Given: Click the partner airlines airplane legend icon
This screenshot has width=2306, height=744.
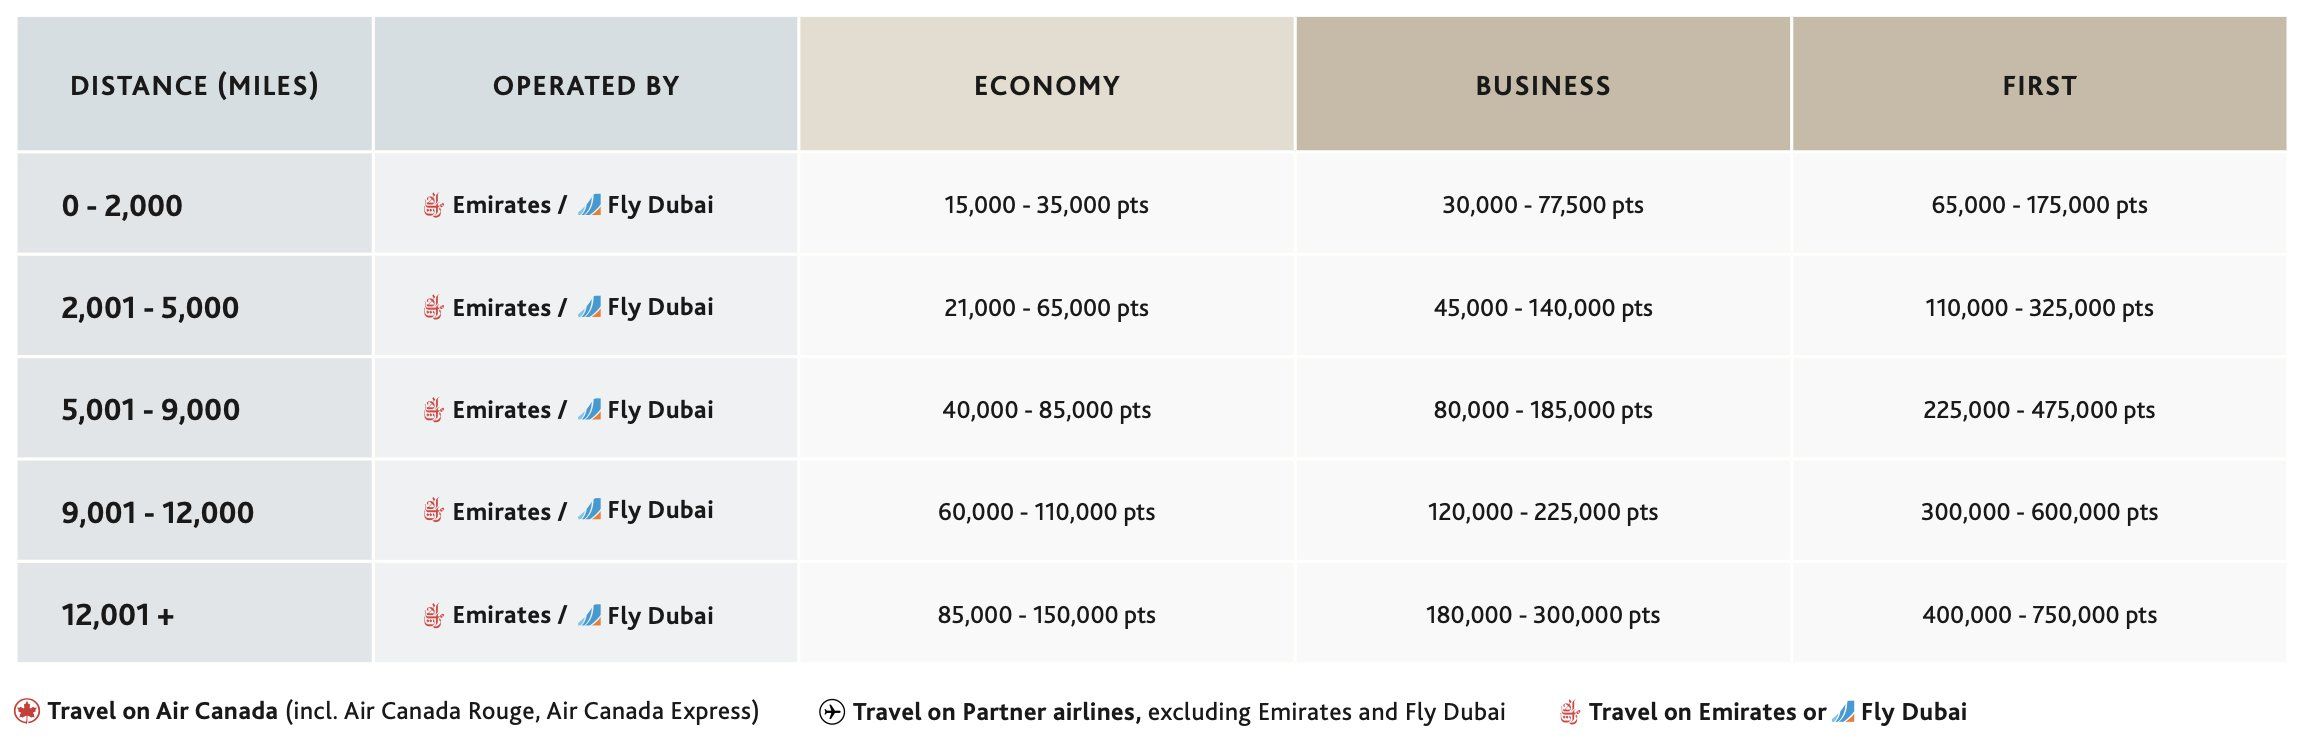Looking at the screenshot, I should pos(832,712).
